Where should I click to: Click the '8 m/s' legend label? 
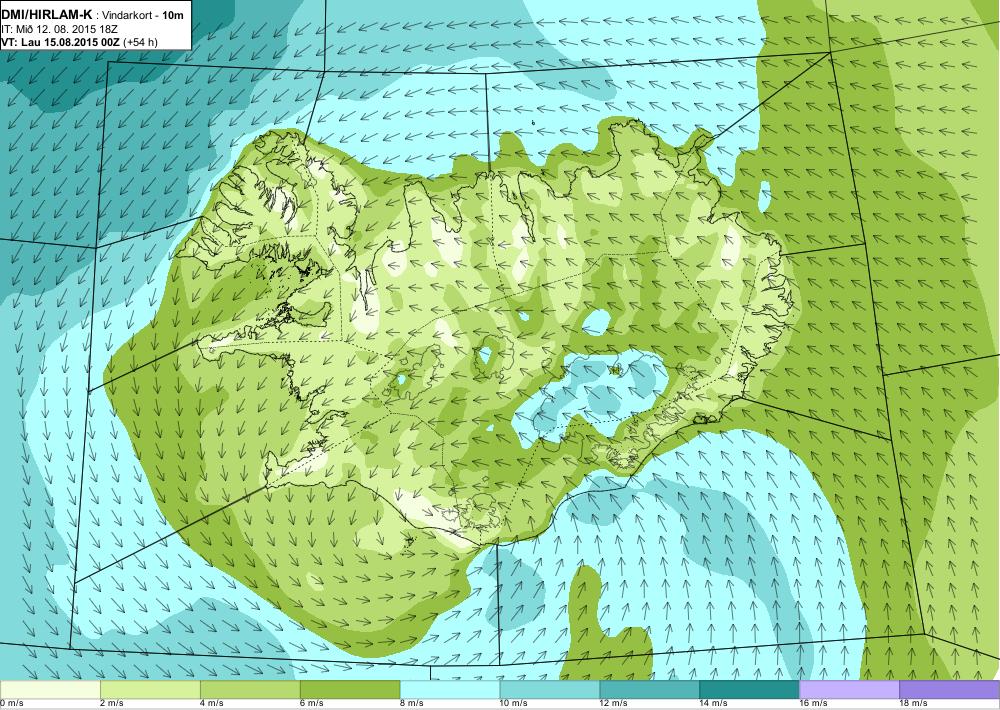pos(412,704)
